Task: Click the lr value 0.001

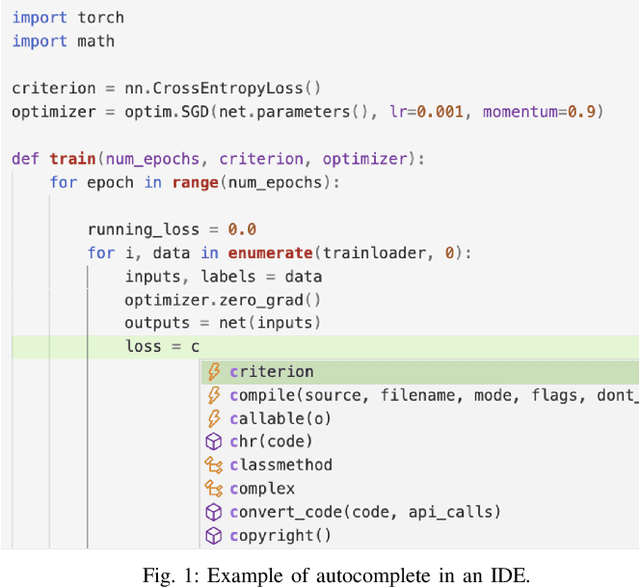Action: [x=441, y=112]
